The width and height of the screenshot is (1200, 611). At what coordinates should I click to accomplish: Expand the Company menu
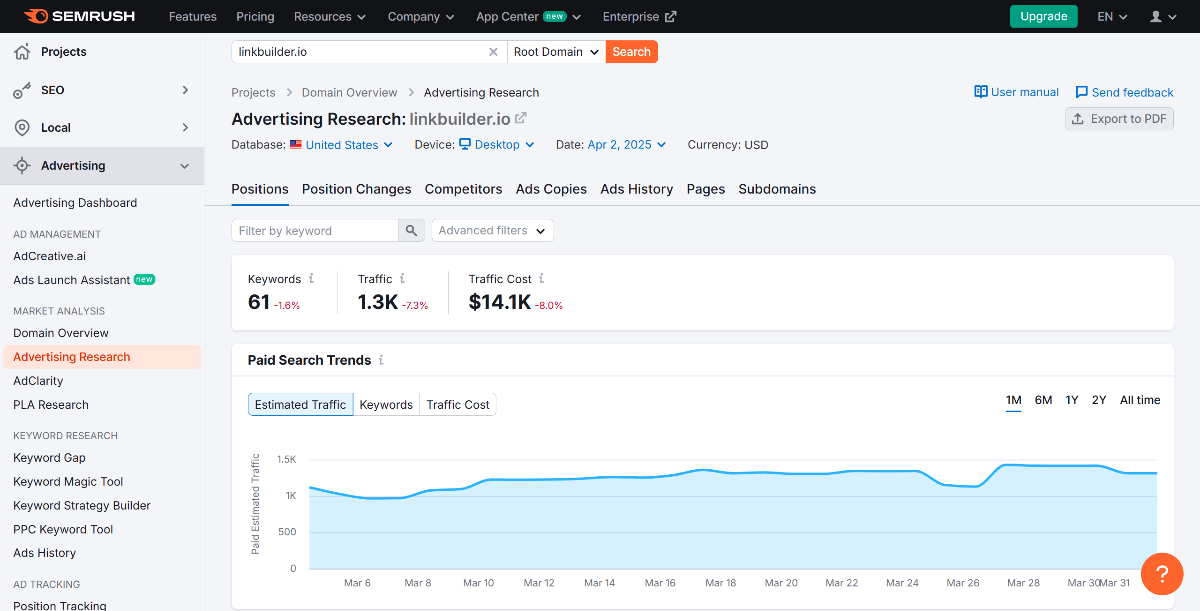click(x=421, y=16)
